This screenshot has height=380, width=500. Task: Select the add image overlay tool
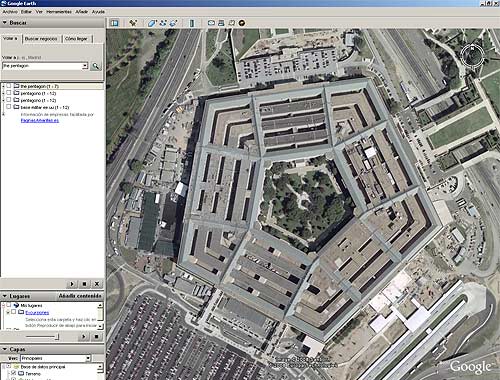173,23
